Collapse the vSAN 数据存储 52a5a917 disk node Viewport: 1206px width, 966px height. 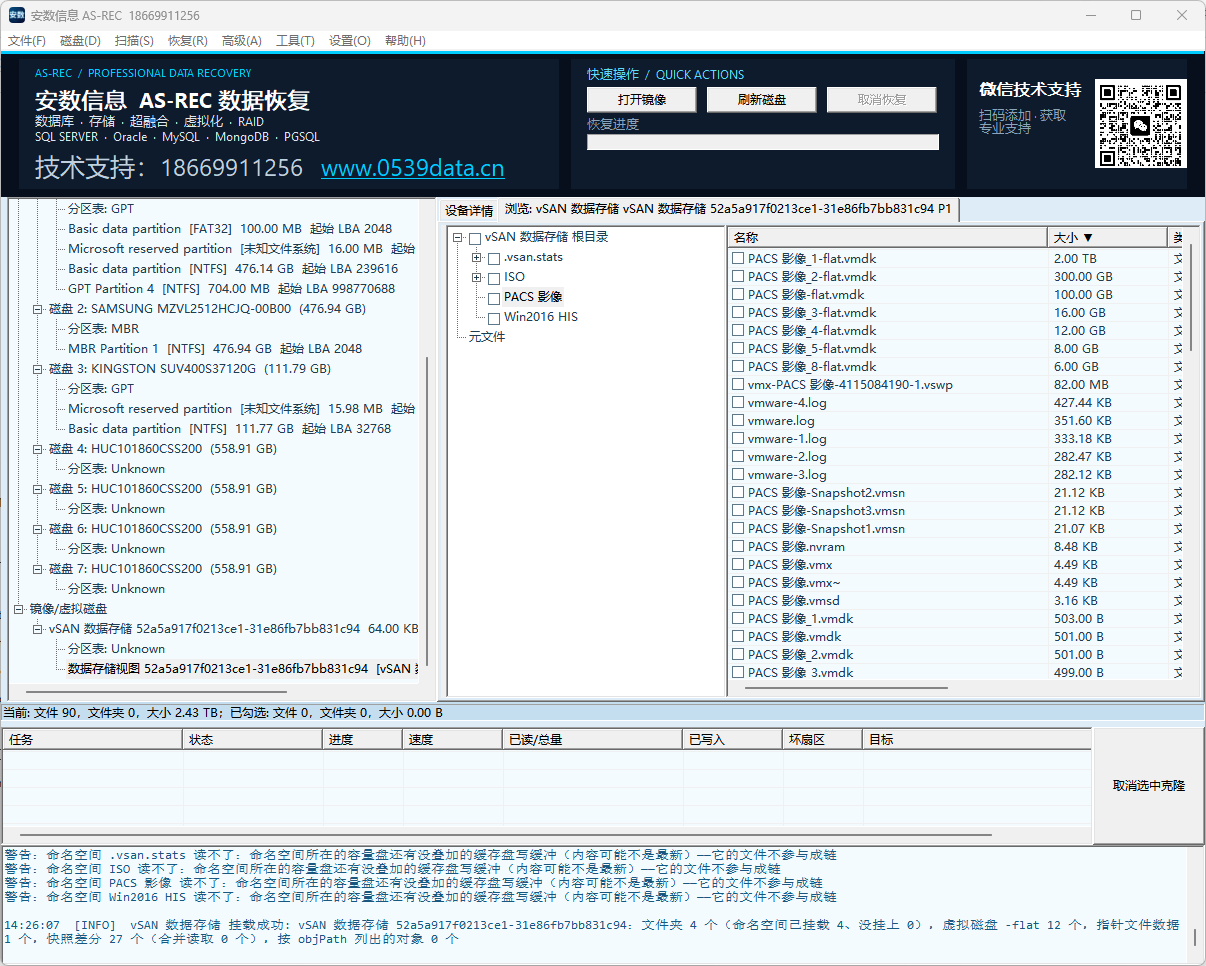[x=38, y=629]
